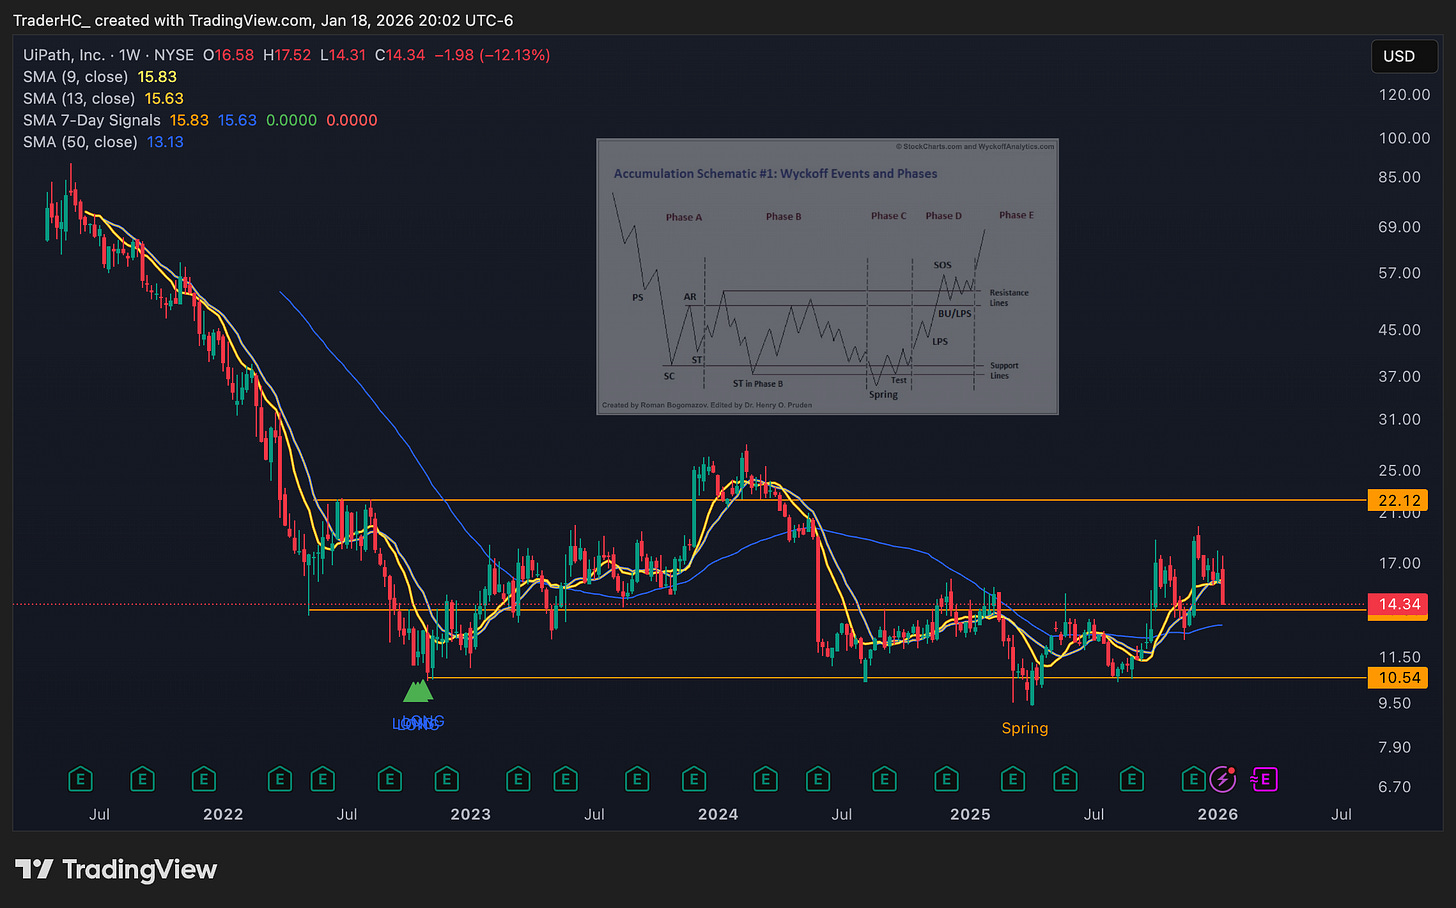Click the orange Spring text annotation

(x=1025, y=728)
